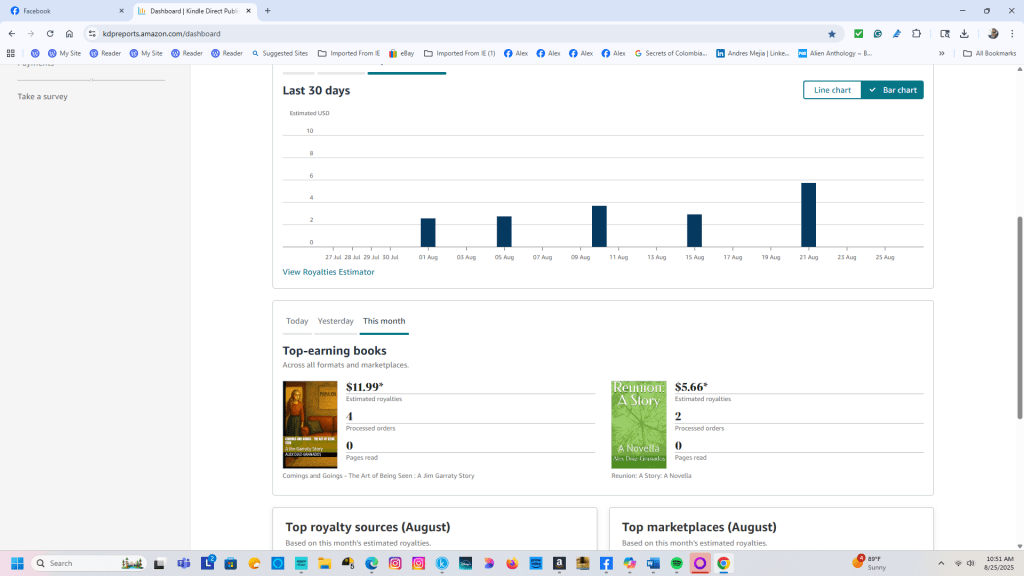Open the Reunion: A Story book cover
The width and height of the screenshot is (1024, 576).
click(x=638, y=424)
